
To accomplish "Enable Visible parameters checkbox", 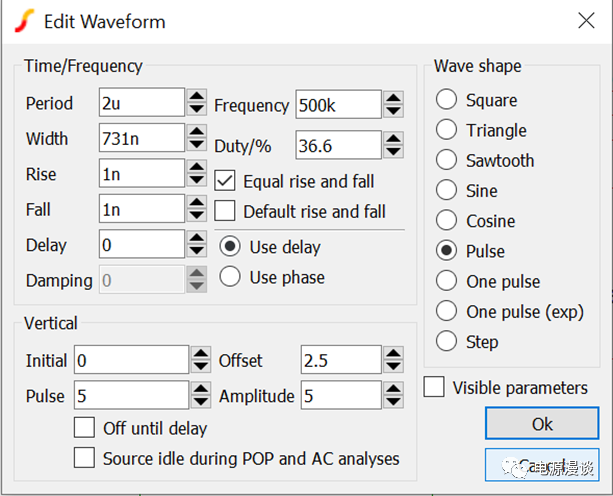I will pyautogui.click(x=434, y=387).
